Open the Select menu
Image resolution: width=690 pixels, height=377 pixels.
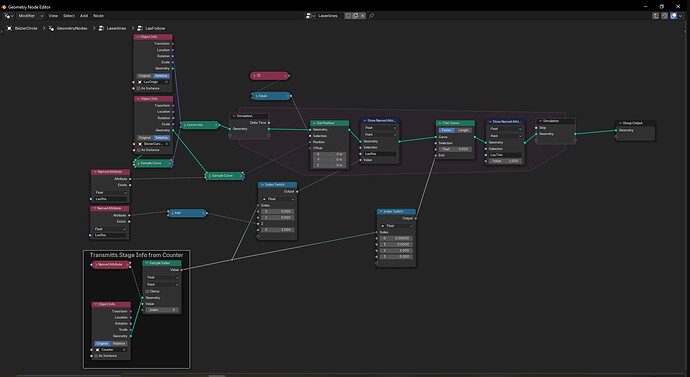tap(69, 16)
